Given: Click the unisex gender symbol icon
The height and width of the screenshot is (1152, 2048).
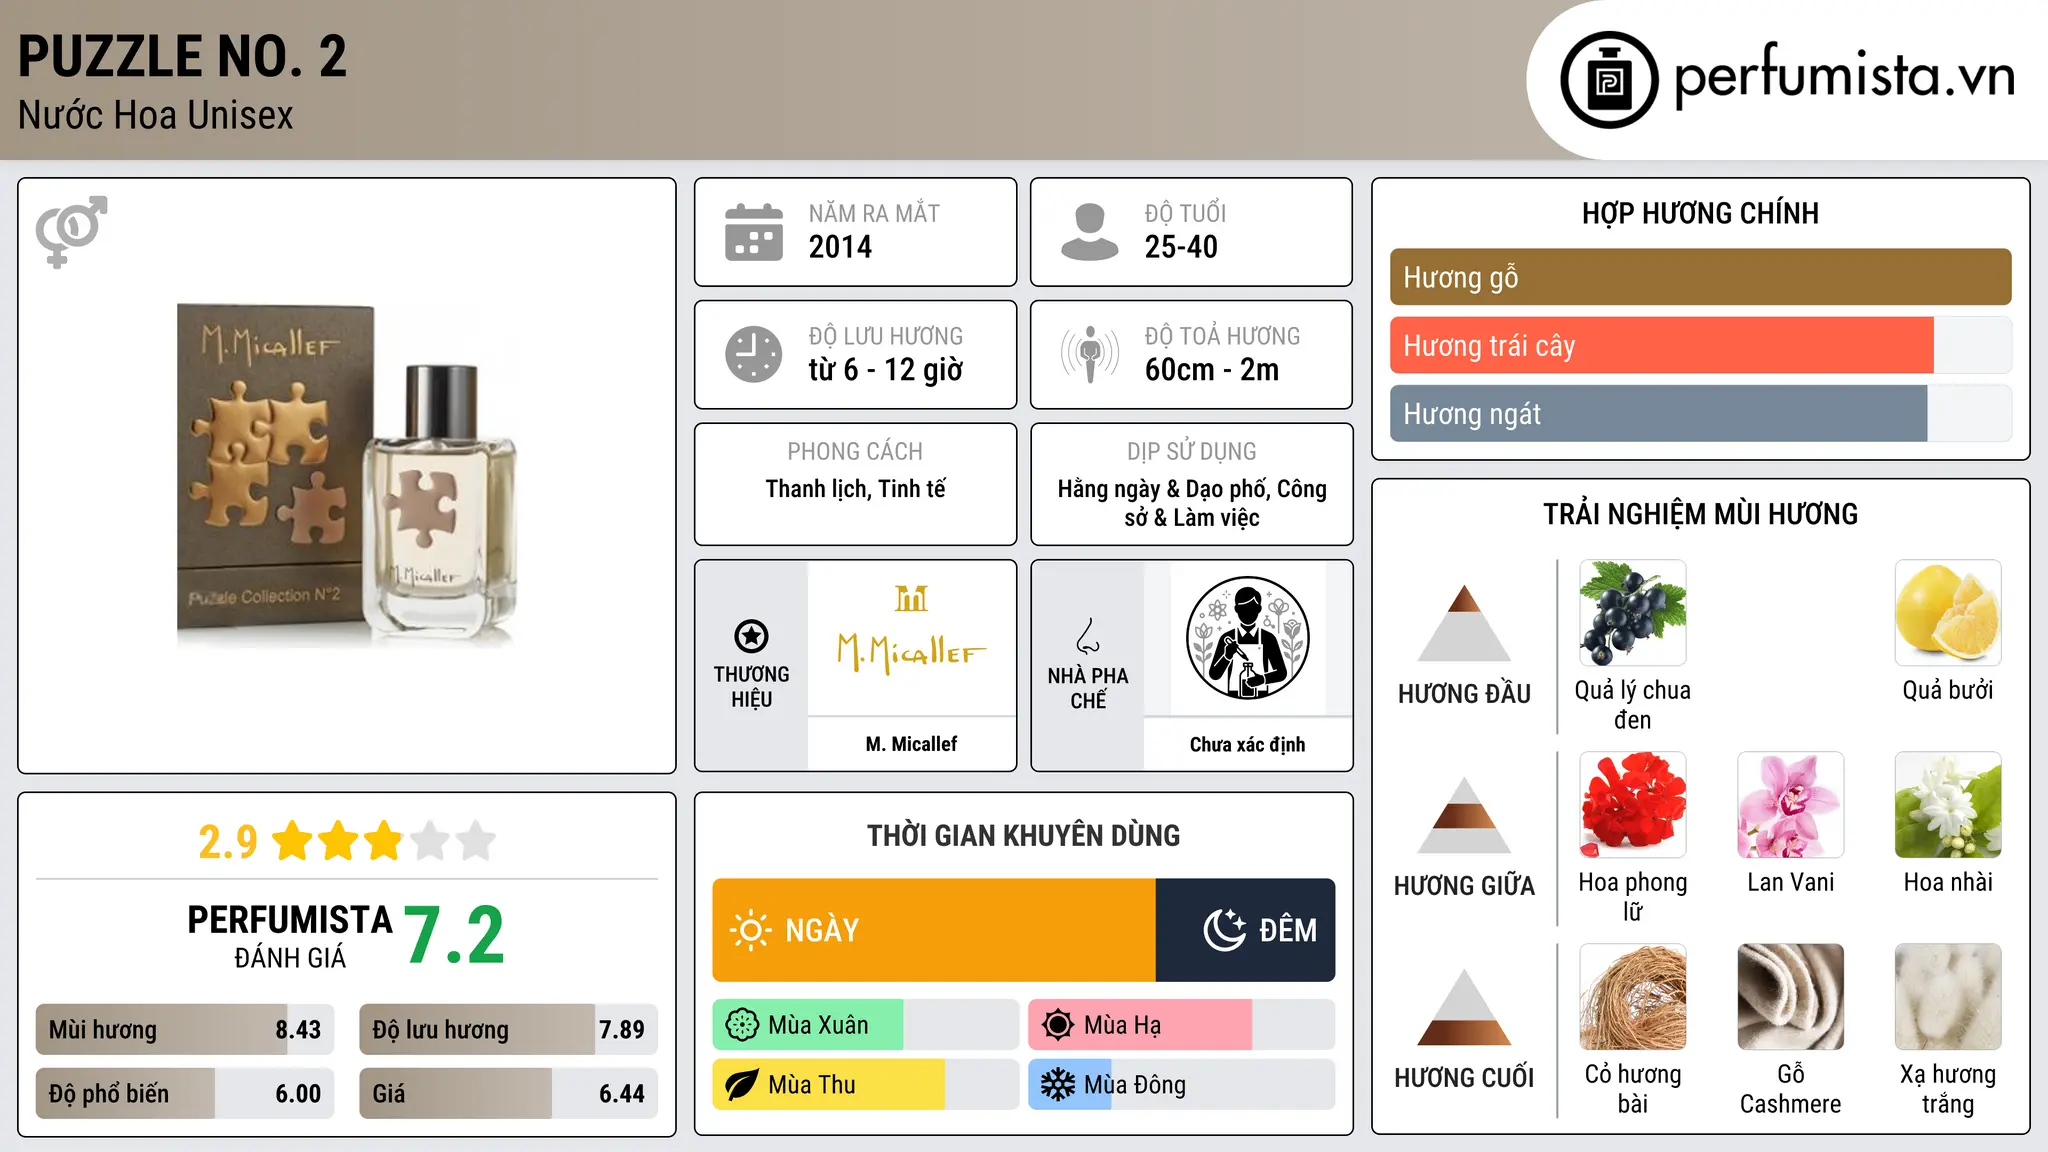Looking at the screenshot, I should [72, 231].
